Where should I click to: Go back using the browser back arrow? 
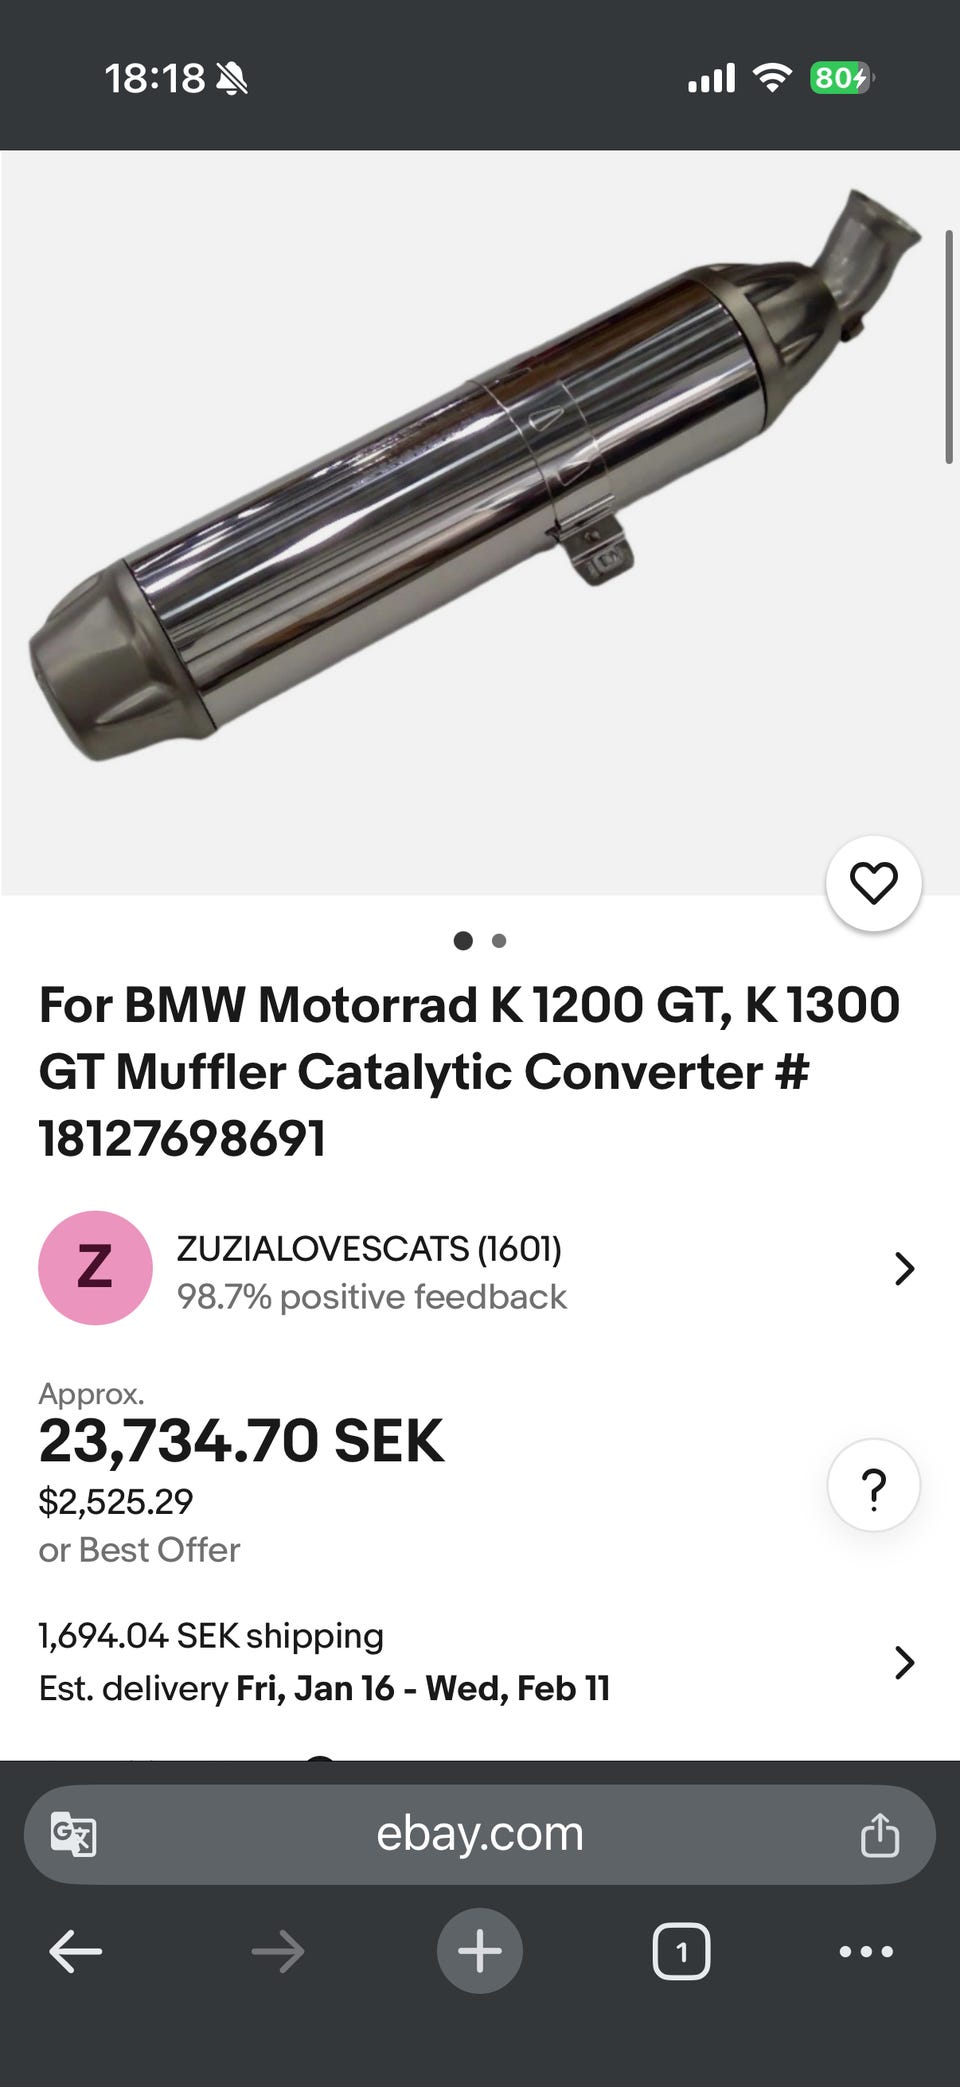click(x=76, y=1951)
